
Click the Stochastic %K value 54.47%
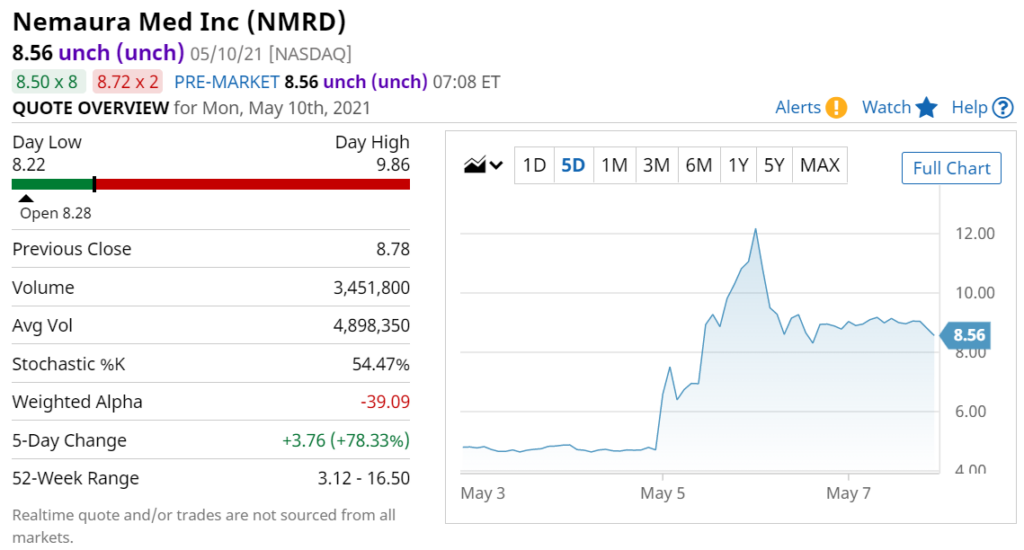tap(381, 364)
